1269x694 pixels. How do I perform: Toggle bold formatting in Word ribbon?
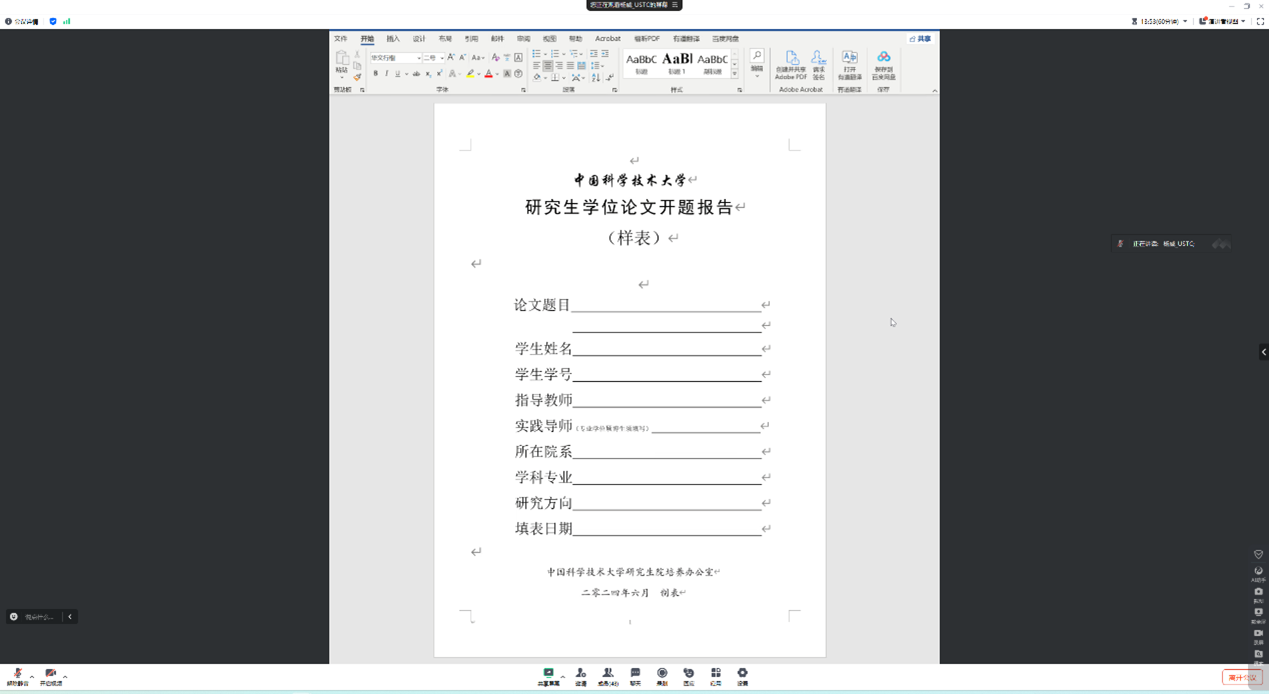376,74
